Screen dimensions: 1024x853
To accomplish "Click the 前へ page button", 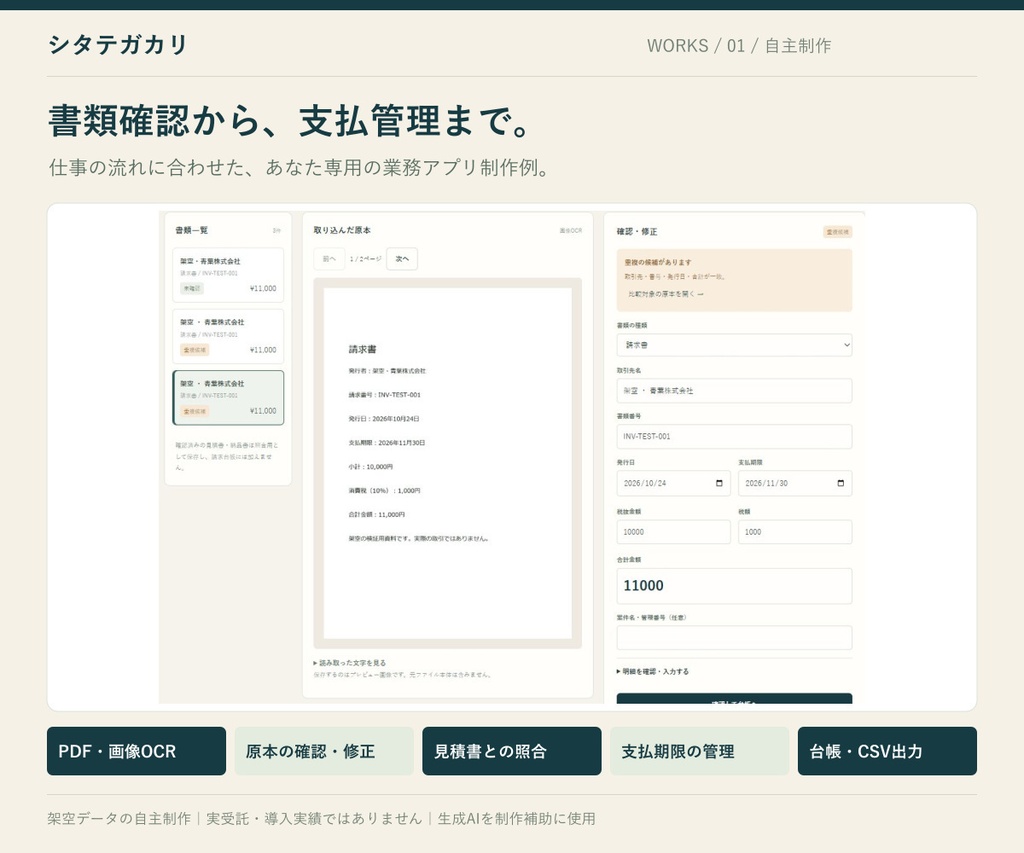I will [328, 259].
